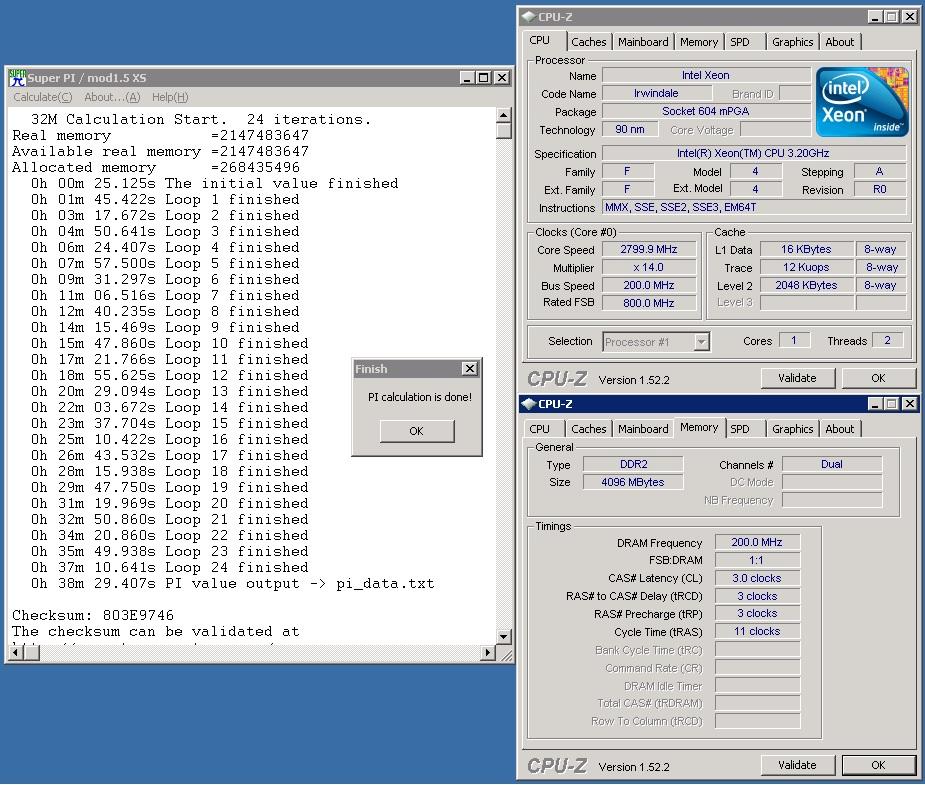Click the Trace 12 Kuops value
Viewport: 925px width, 785px height.
click(806, 267)
